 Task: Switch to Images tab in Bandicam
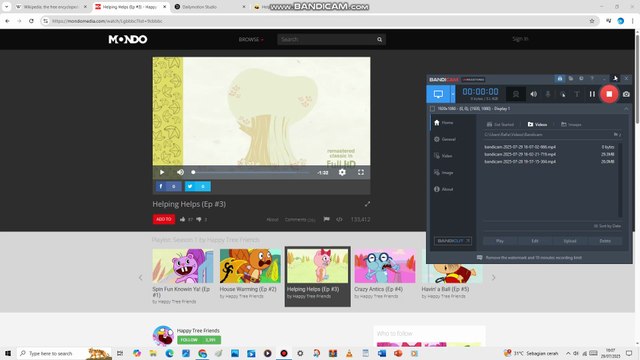pyautogui.click(x=571, y=124)
